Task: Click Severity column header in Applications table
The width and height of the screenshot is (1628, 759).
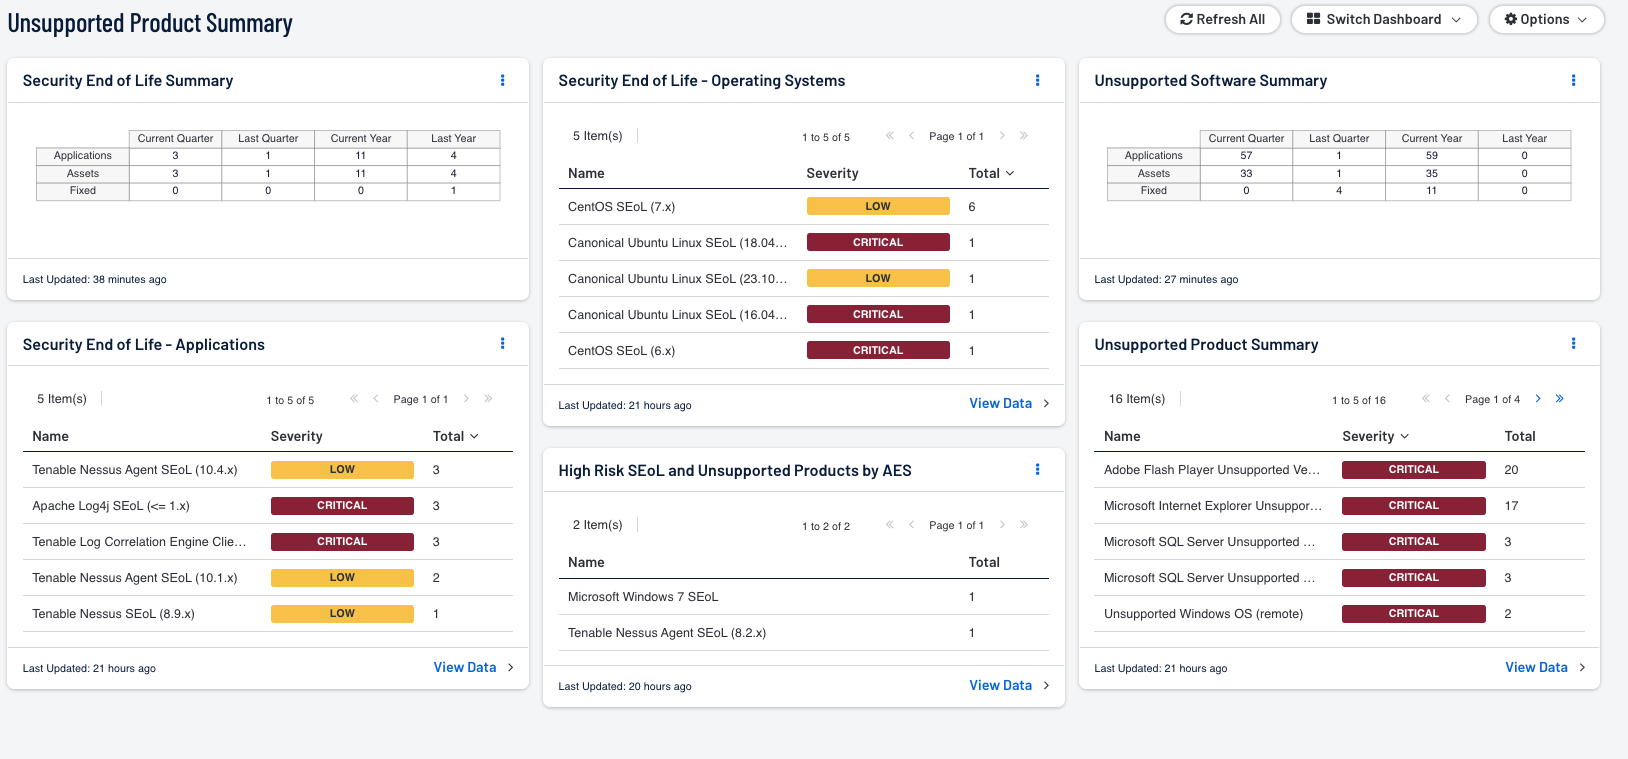Action: click(297, 436)
